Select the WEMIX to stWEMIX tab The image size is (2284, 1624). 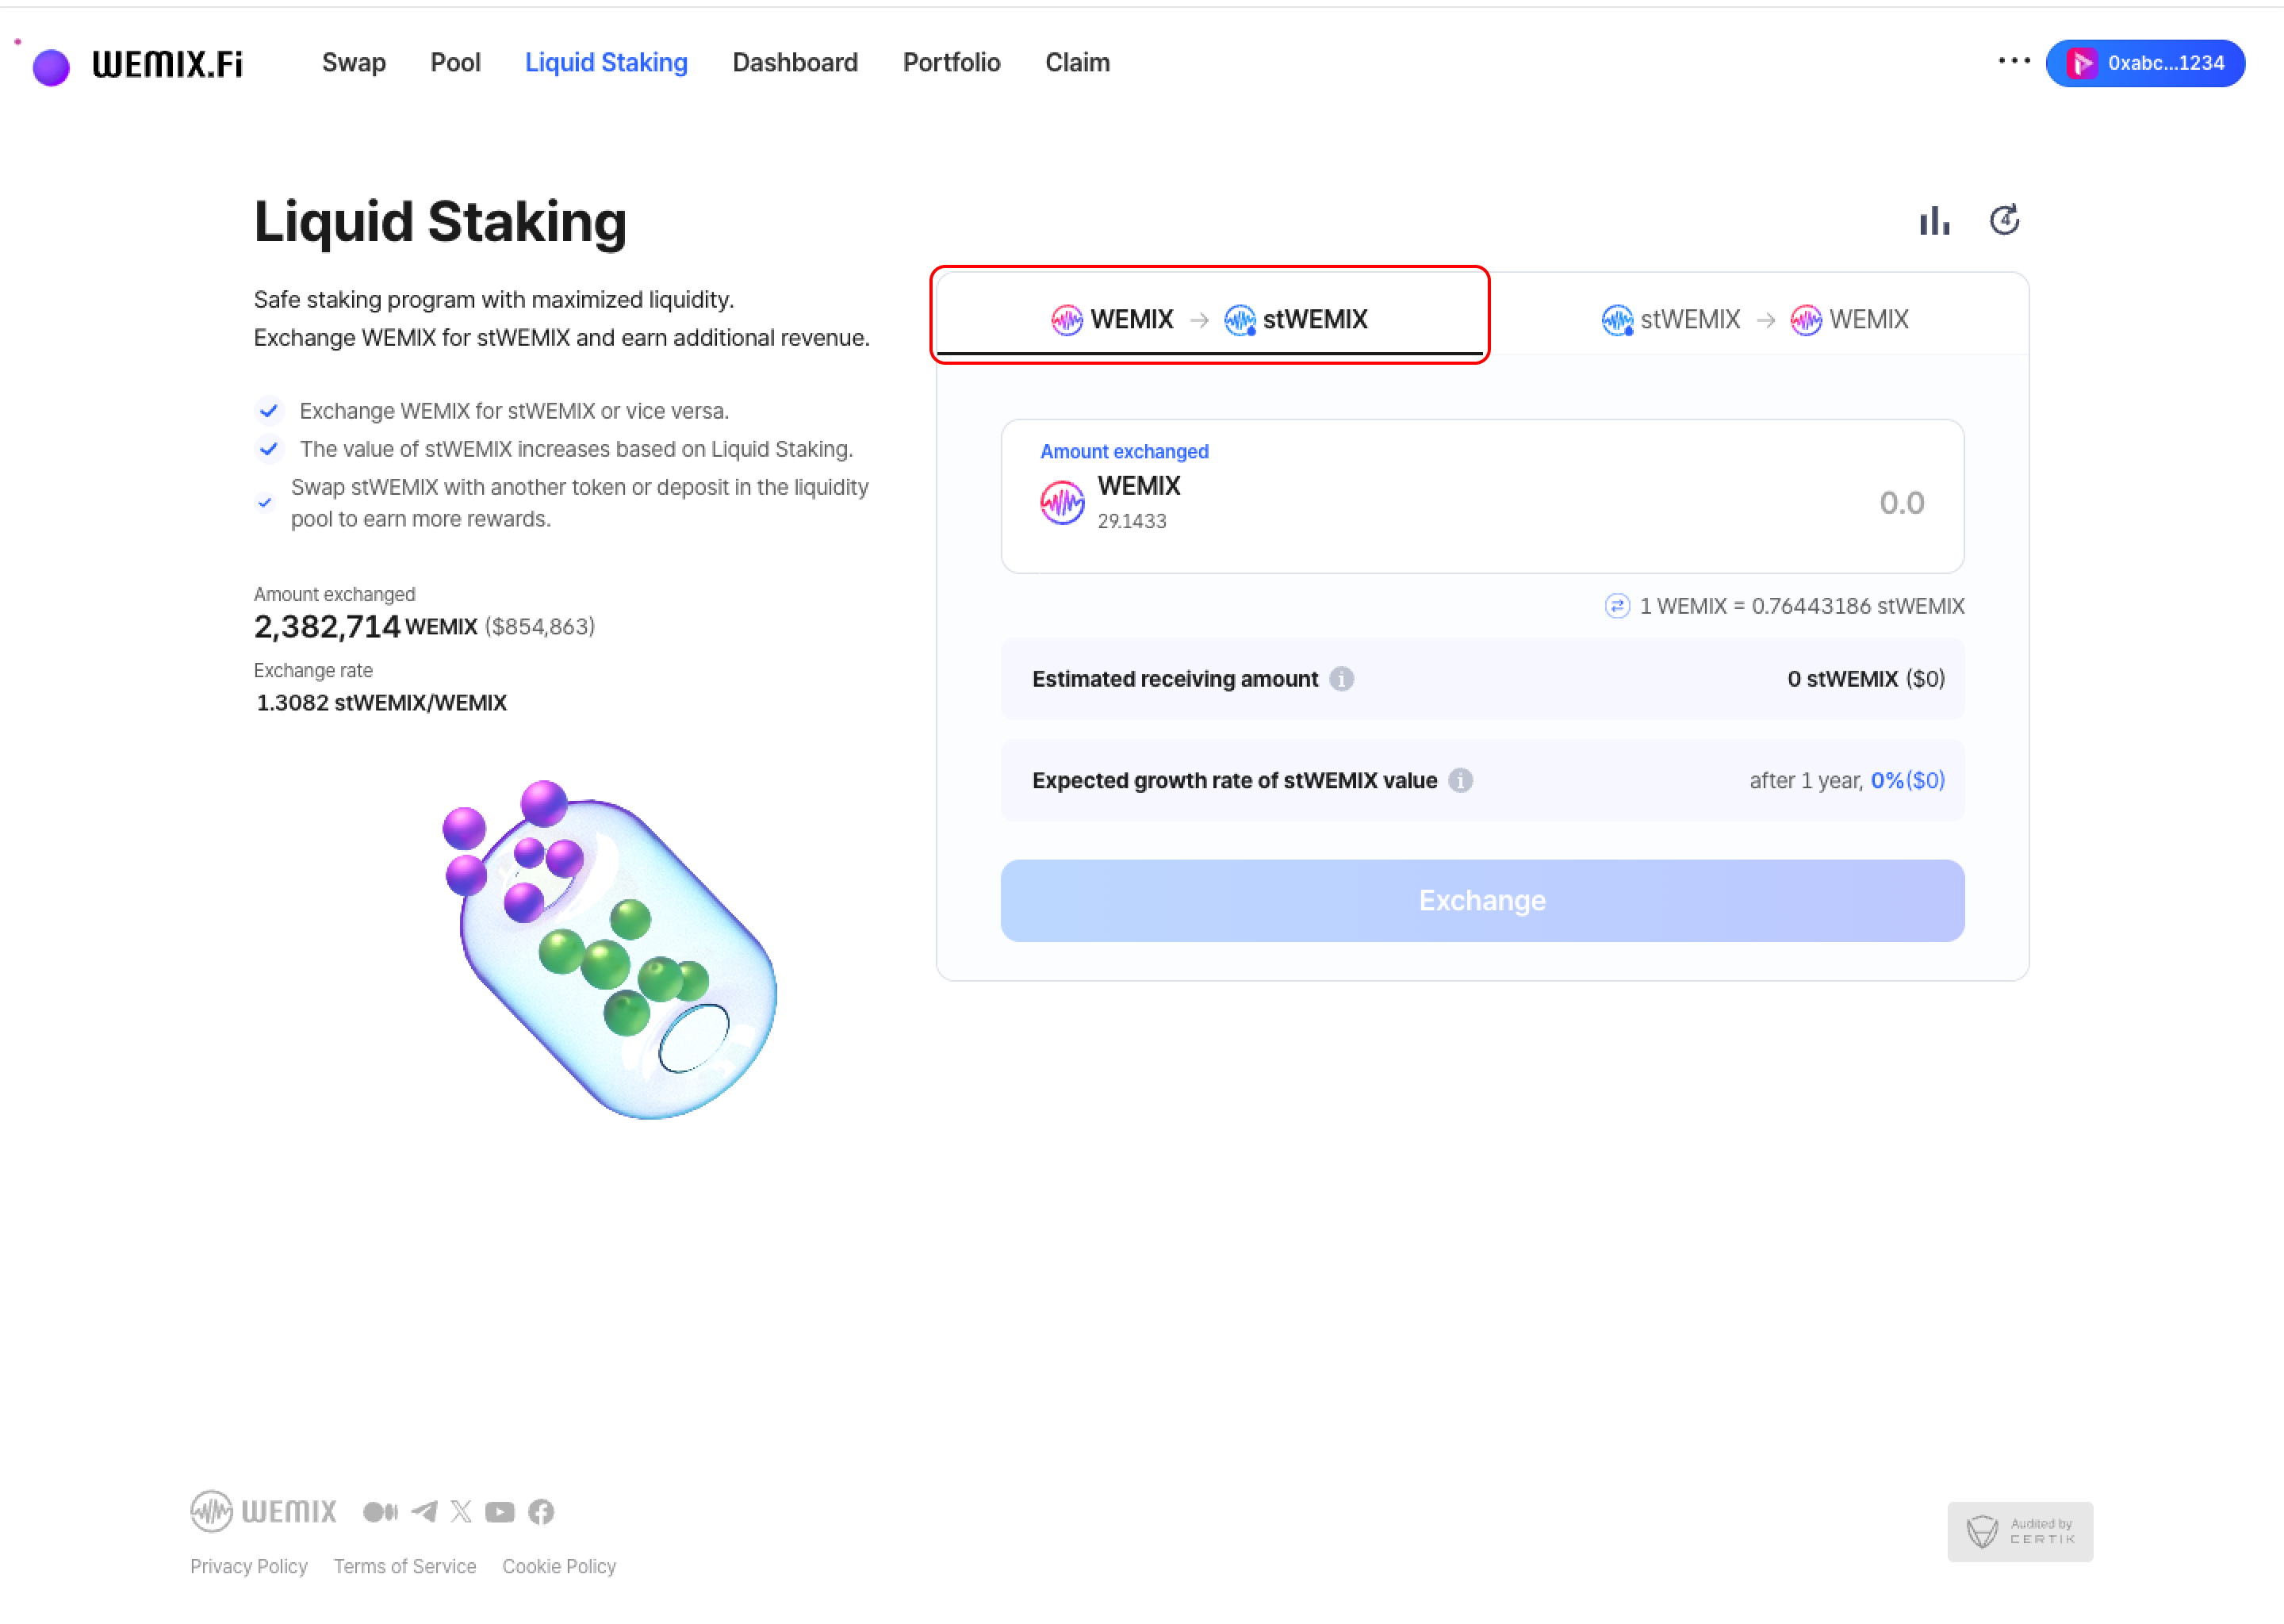click(x=1209, y=319)
